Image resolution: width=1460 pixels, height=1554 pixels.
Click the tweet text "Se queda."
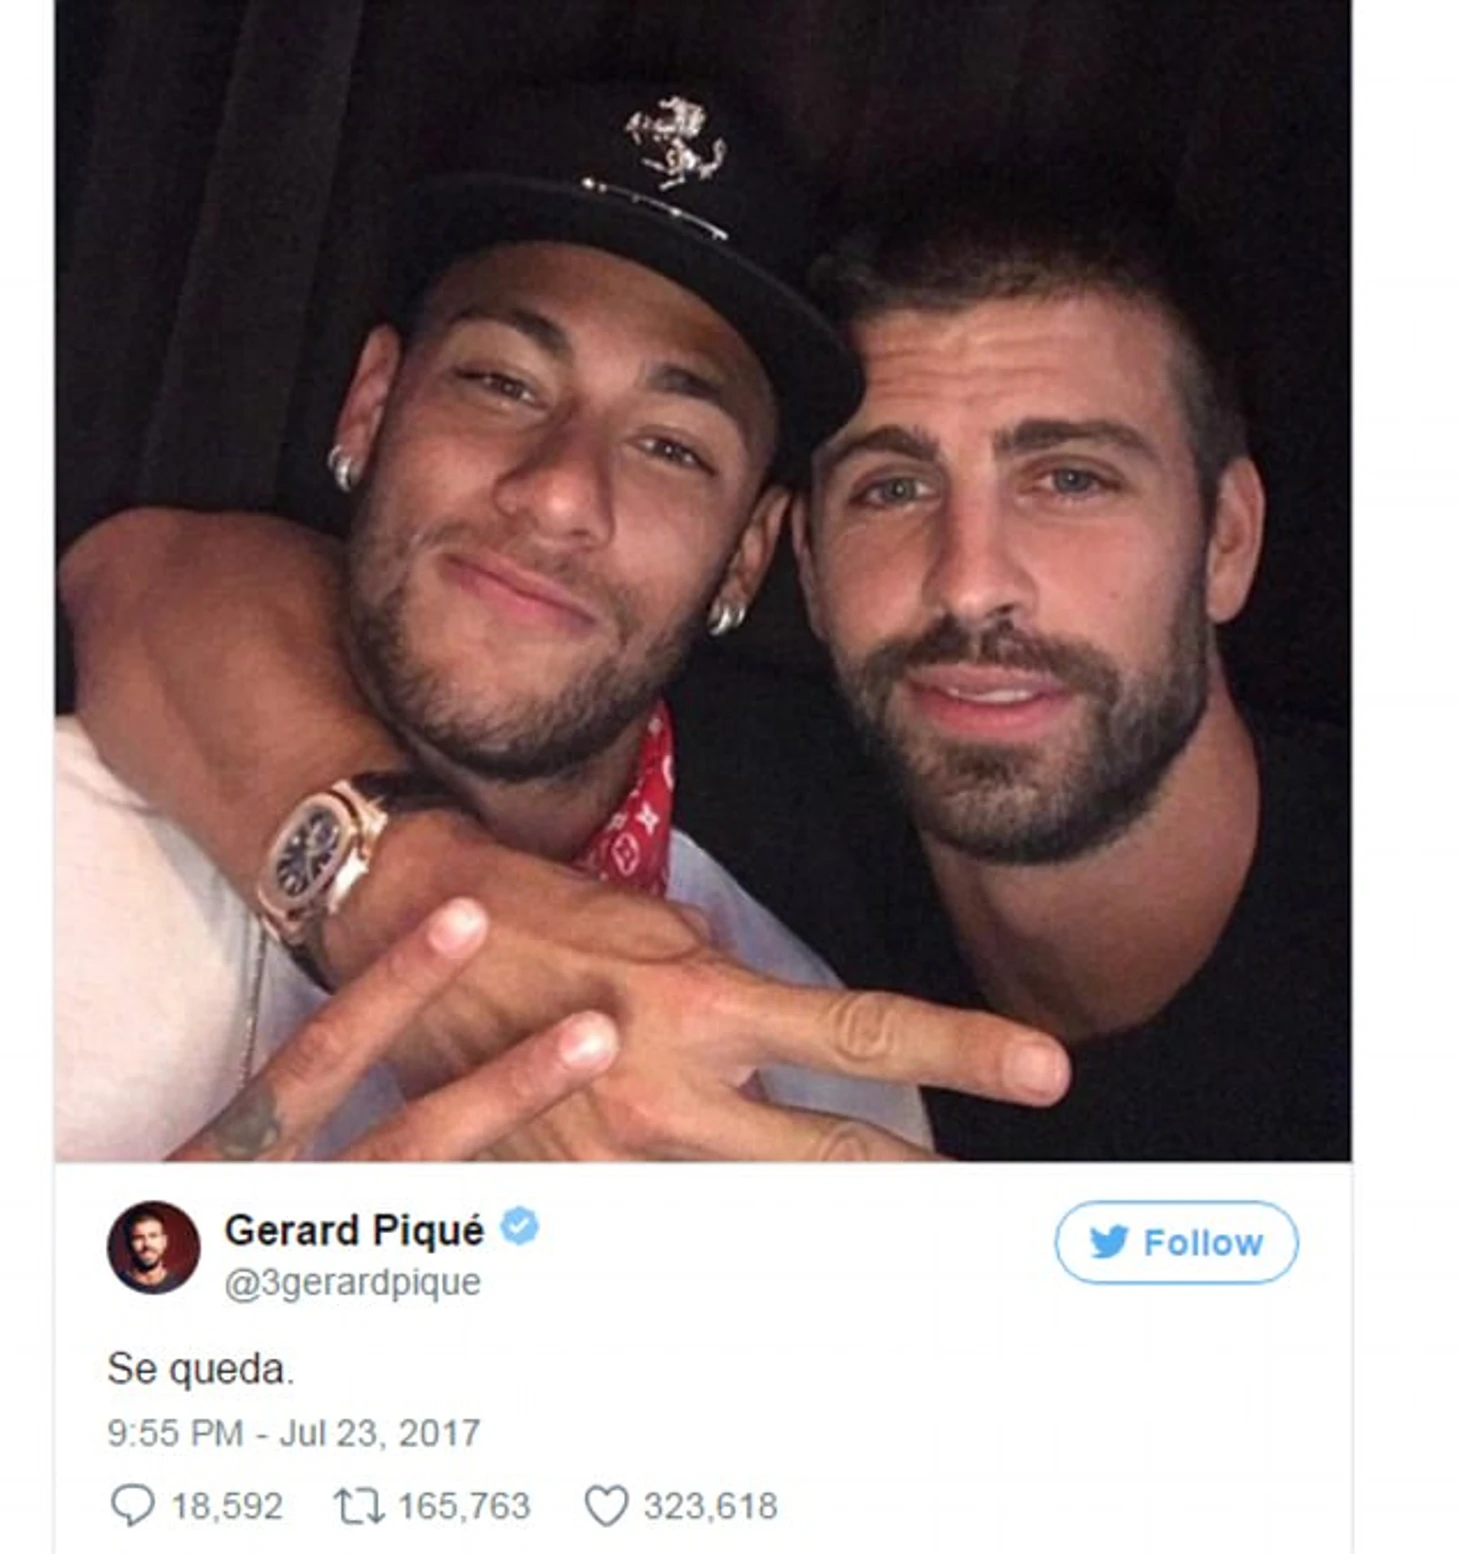click(200, 1369)
